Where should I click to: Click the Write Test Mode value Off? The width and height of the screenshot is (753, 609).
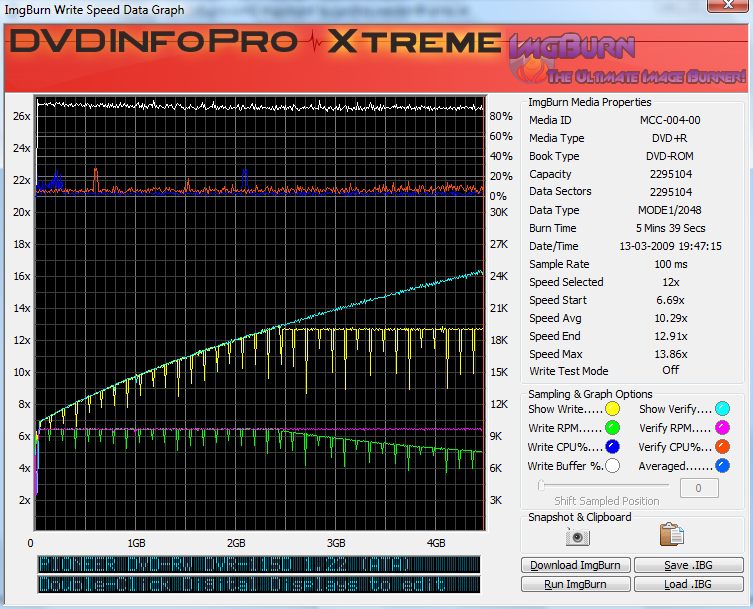pos(670,370)
